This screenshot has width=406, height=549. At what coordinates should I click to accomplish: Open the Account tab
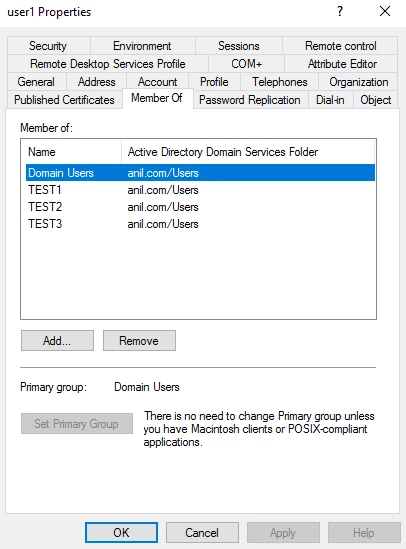coord(158,82)
